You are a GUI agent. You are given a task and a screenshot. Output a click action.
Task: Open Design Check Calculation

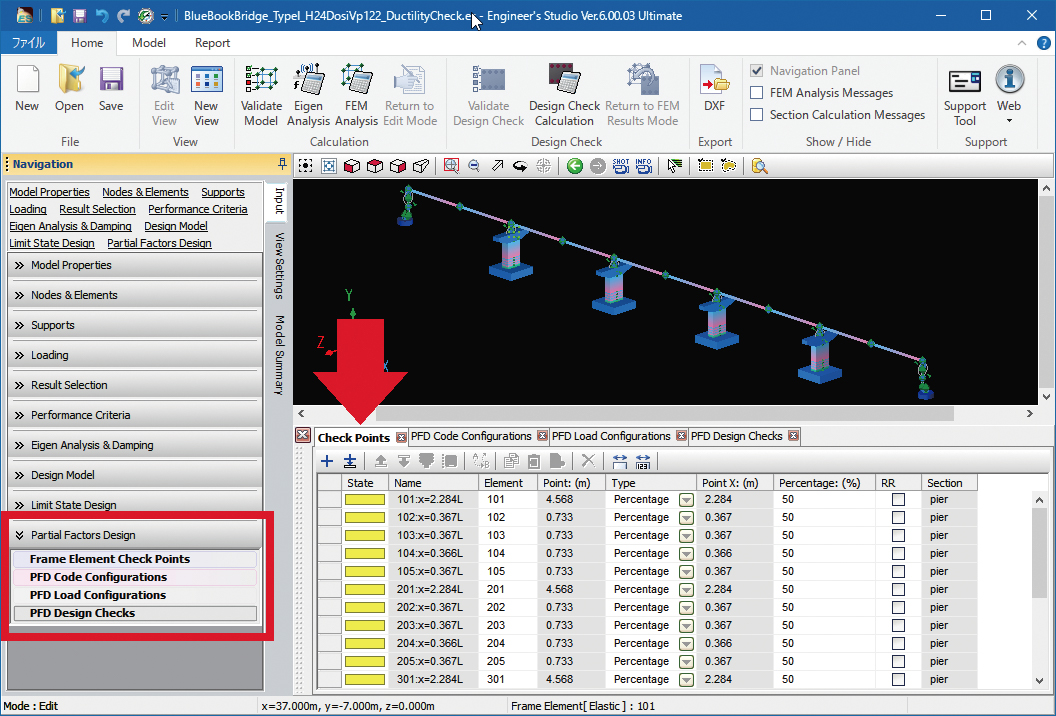(x=564, y=95)
